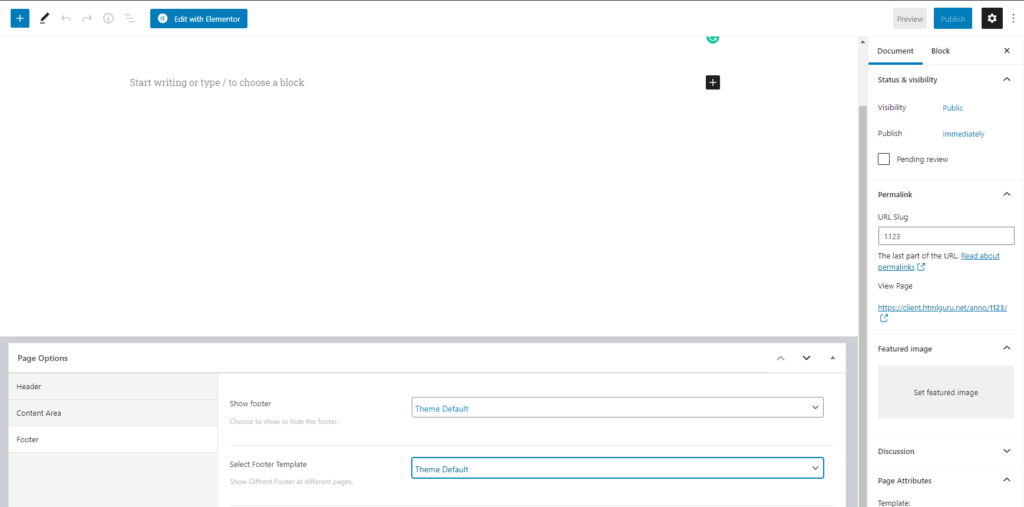Click Set featured image area
The width and height of the screenshot is (1024, 507).
coord(946,392)
